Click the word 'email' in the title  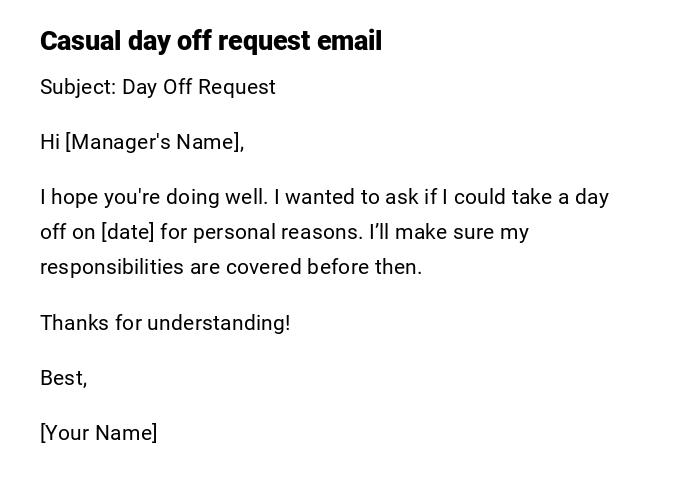(x=349, y=41)
